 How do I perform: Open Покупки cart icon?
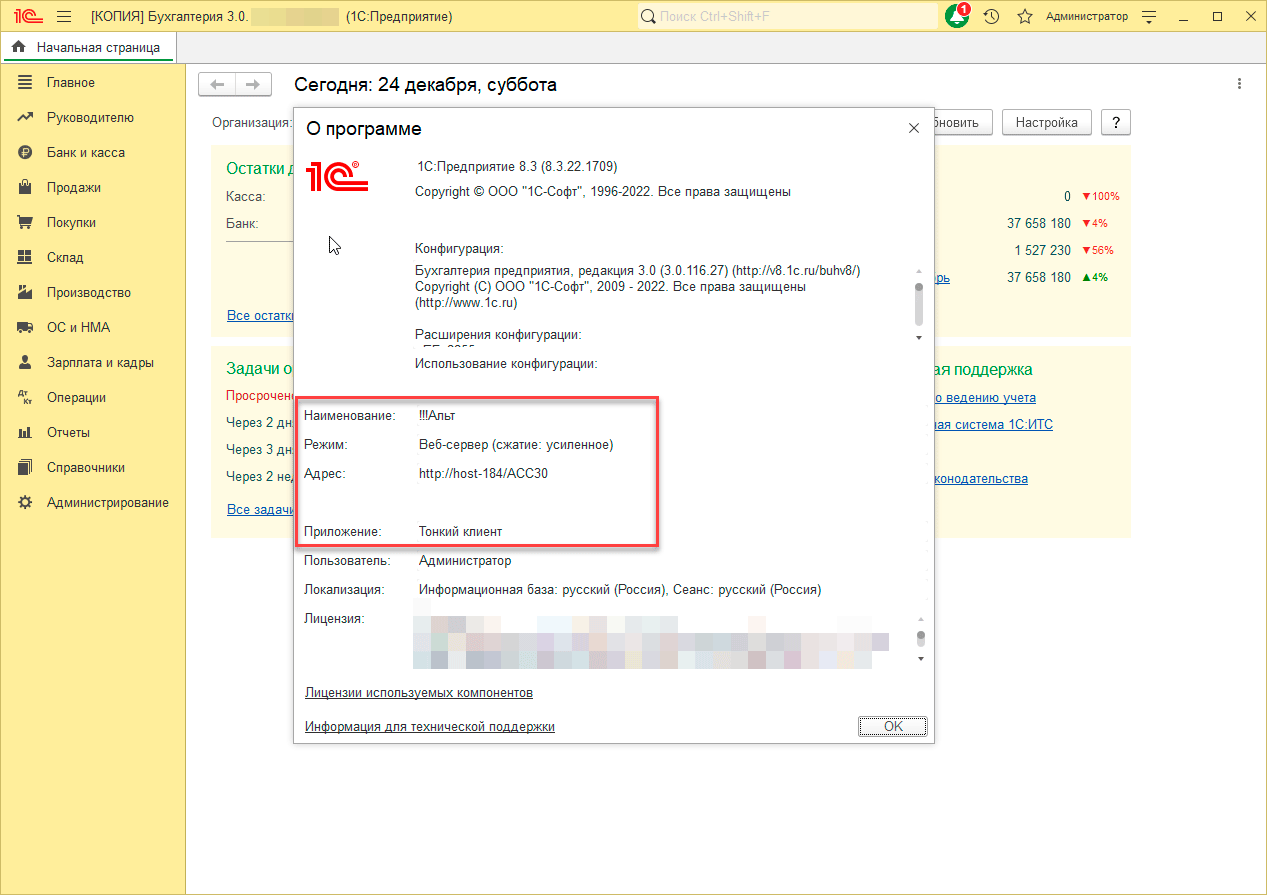click(26, 223)
